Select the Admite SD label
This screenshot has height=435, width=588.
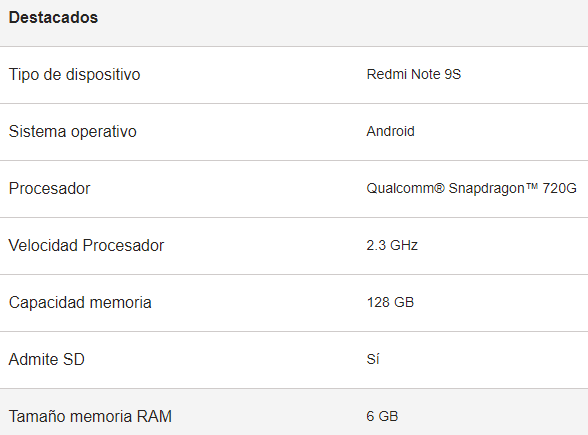(x=46, y=360)
